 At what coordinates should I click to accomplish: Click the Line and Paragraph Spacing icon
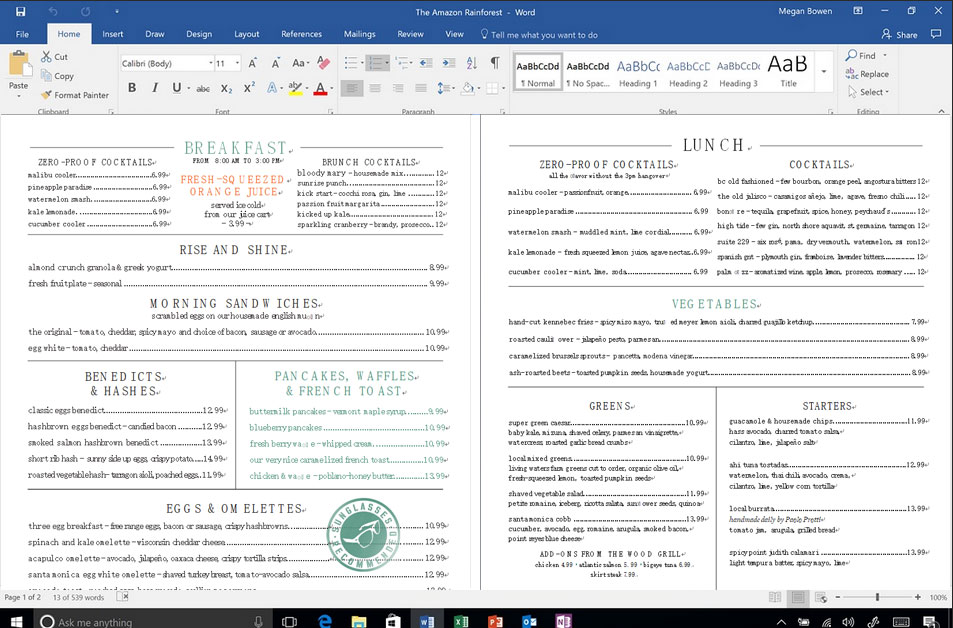pos(442,88)
